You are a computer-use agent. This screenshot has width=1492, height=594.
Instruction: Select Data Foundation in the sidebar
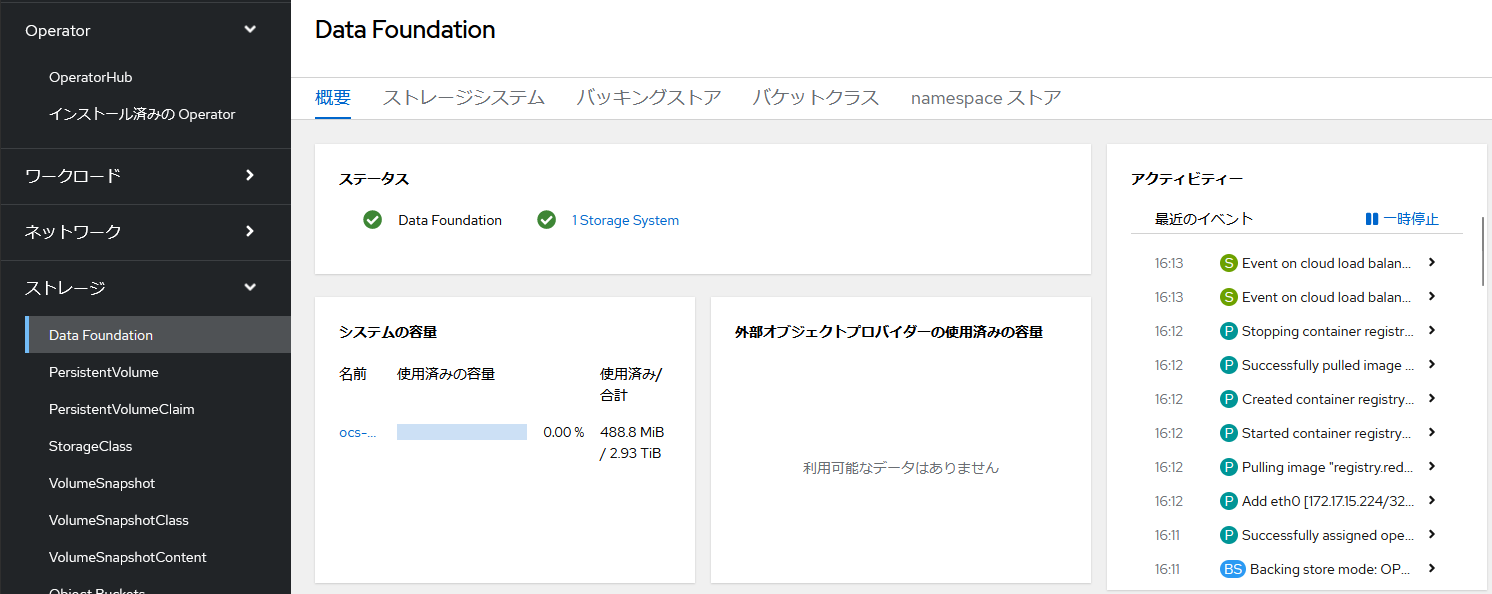(x=158, y=335)
